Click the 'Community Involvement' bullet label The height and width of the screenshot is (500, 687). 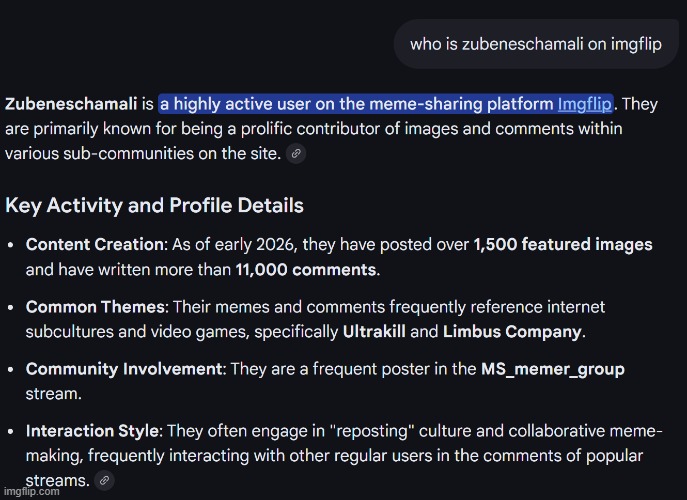pyautogui.click(x=124, y=369)
